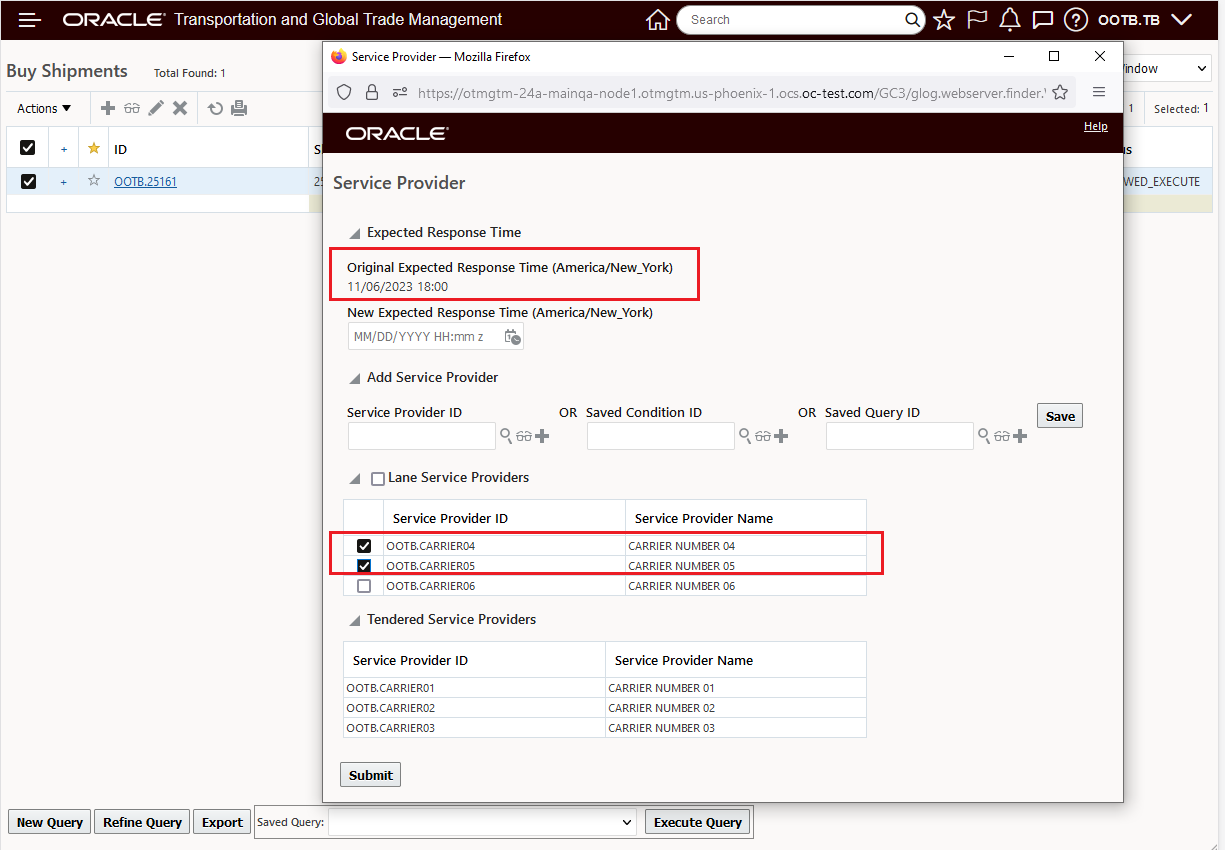
Task: Uncheck OOTB.CARRIER05 checkbox
Action: pos(364,566)
